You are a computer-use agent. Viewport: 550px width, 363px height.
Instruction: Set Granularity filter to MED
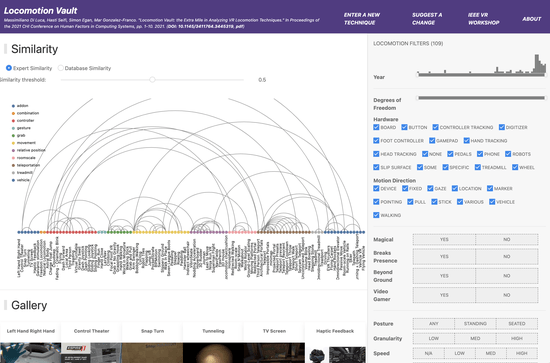(x=475, y=338)
